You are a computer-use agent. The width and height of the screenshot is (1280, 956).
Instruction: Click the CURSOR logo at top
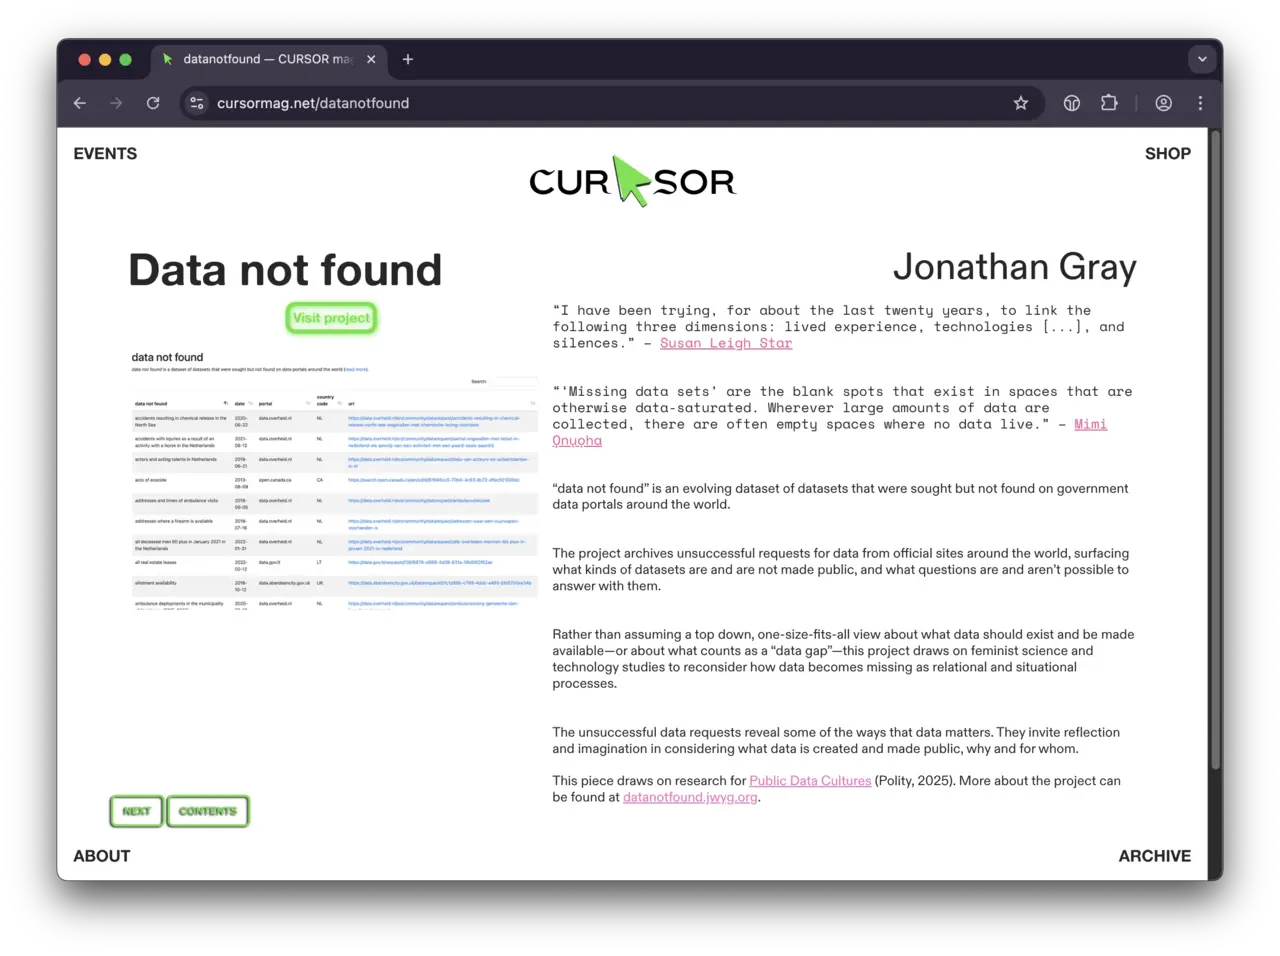[632, 181]
